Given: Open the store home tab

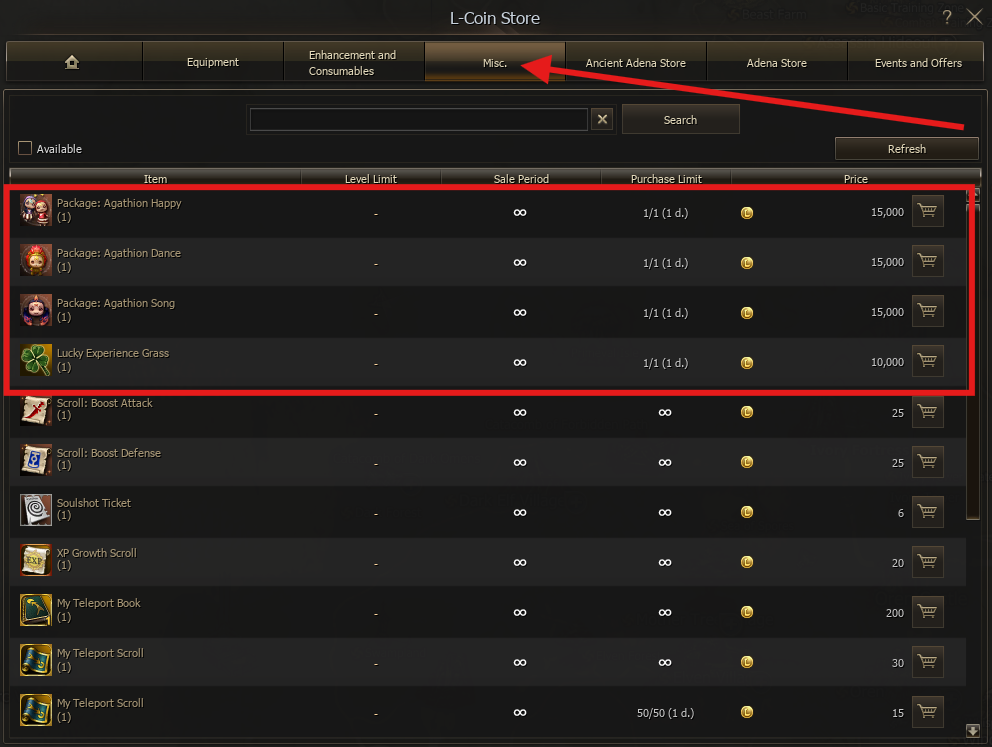Looking at the screenshot, I should pyautogui.click(x=72, y=62).
